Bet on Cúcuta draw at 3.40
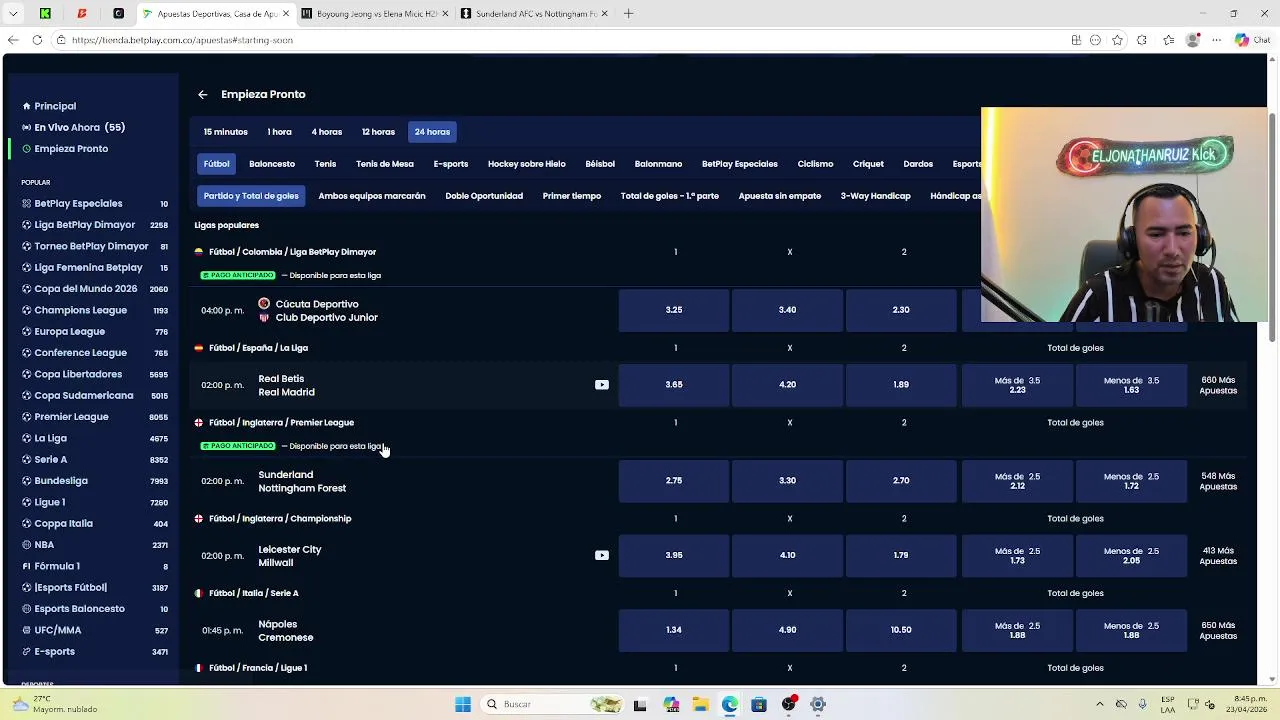 click(788, 310)
